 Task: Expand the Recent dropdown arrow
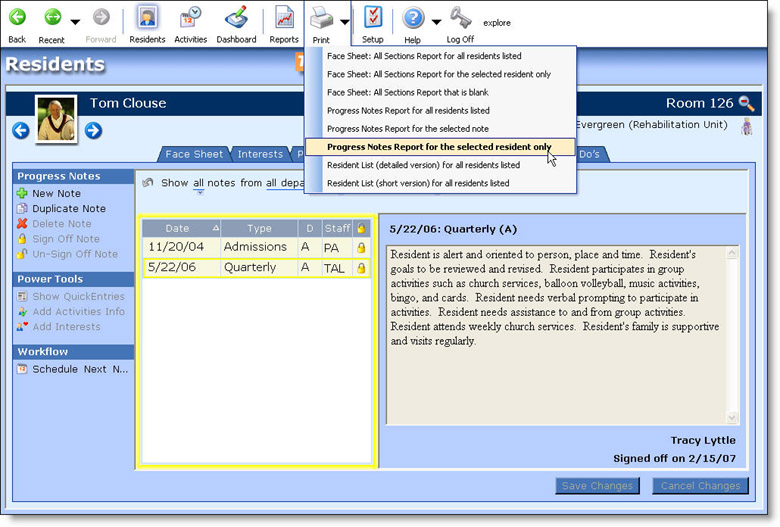75,22
